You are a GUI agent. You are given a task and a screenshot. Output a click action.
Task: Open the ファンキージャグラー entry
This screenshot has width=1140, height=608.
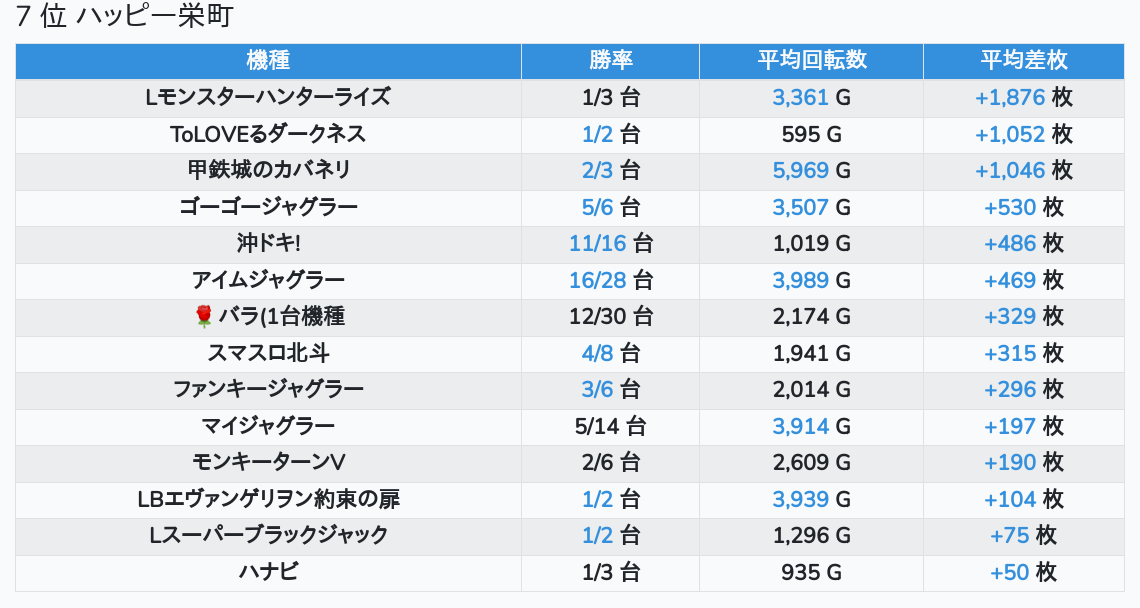click(268, 389)
